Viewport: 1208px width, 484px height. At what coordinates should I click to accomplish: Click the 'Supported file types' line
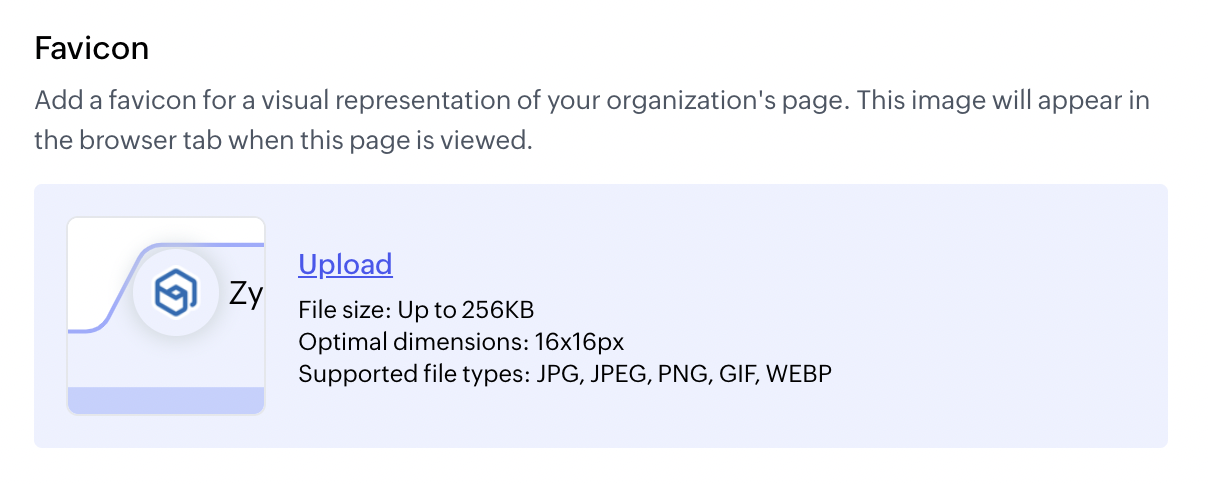565,374
